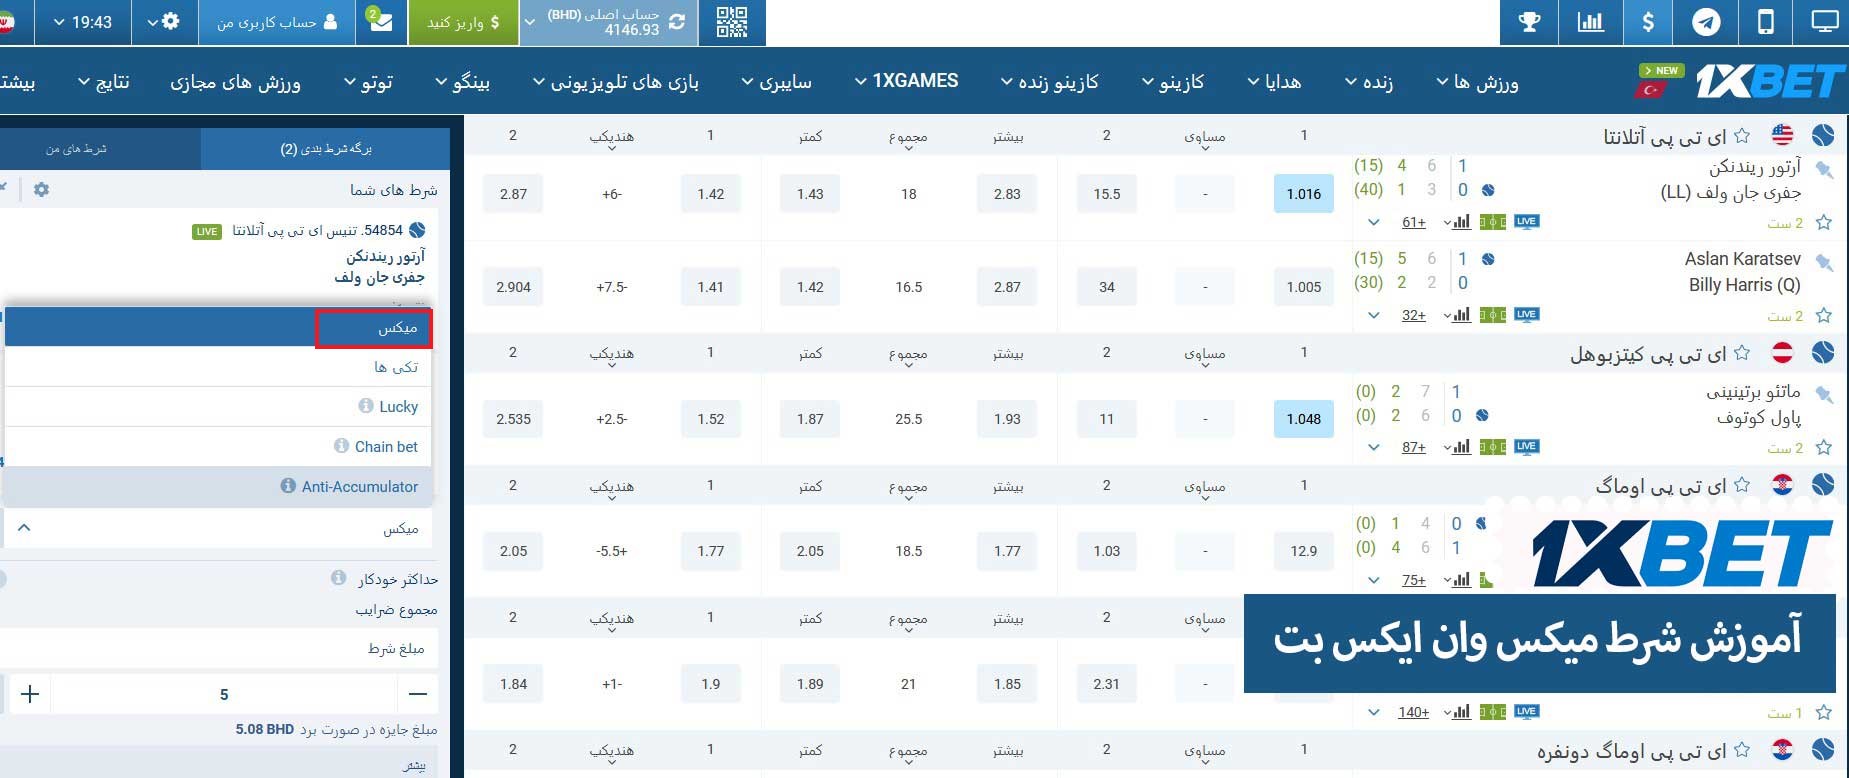Open کازینو زنده navigation dropdown

click(1049, 82)
